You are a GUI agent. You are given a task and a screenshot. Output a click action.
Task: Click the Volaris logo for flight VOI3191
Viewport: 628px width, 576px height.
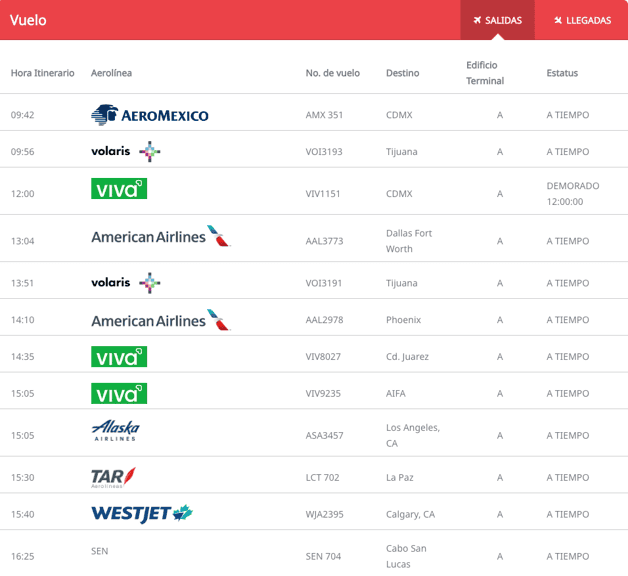126,283
